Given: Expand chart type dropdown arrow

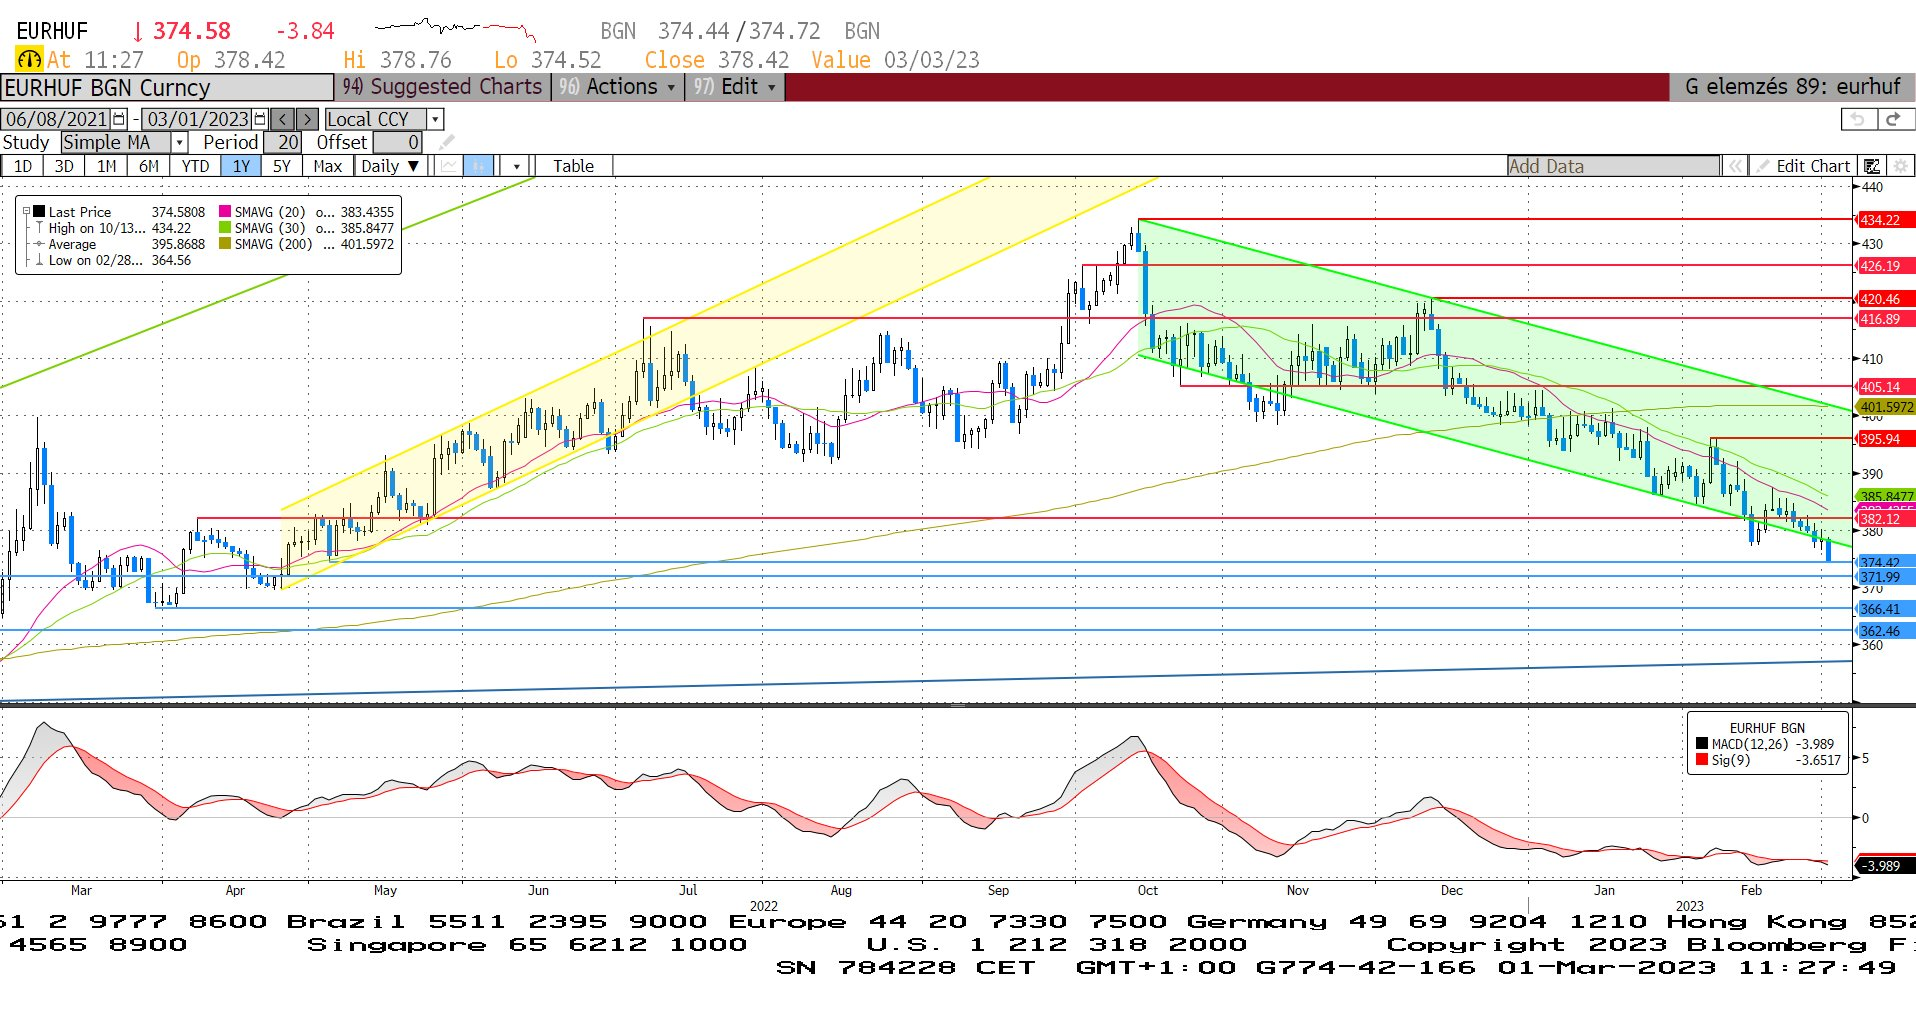Looking at the screenshot, I should [x=516, y=166].
